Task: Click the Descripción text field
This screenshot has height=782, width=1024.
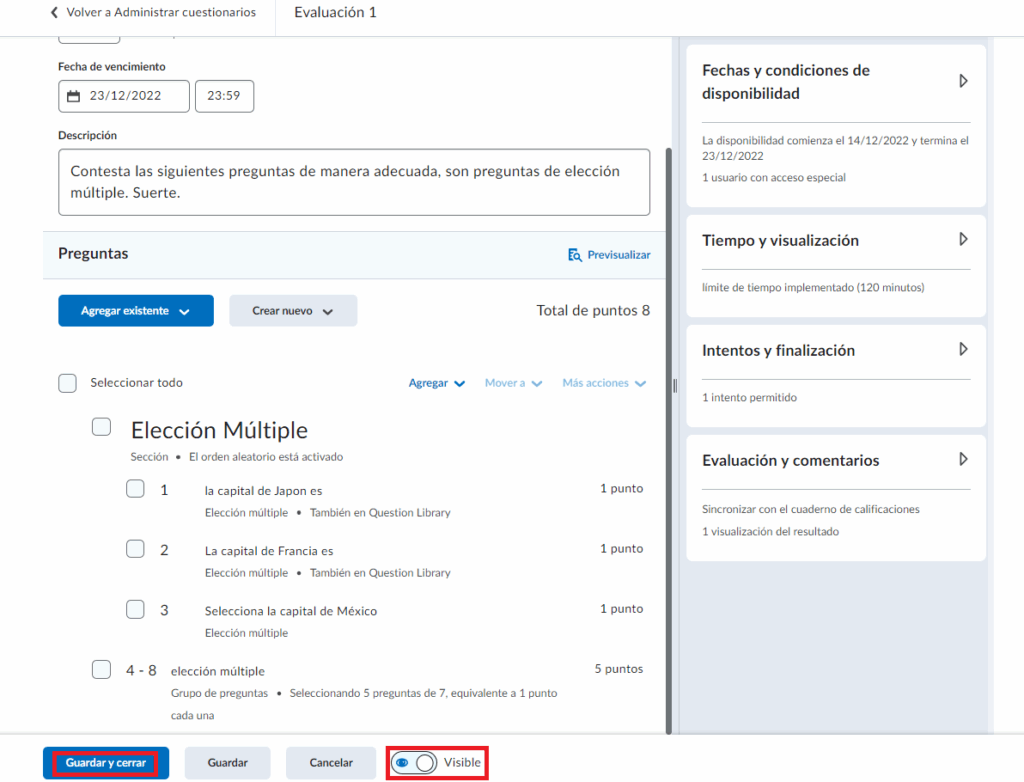Action: point(354,182)
